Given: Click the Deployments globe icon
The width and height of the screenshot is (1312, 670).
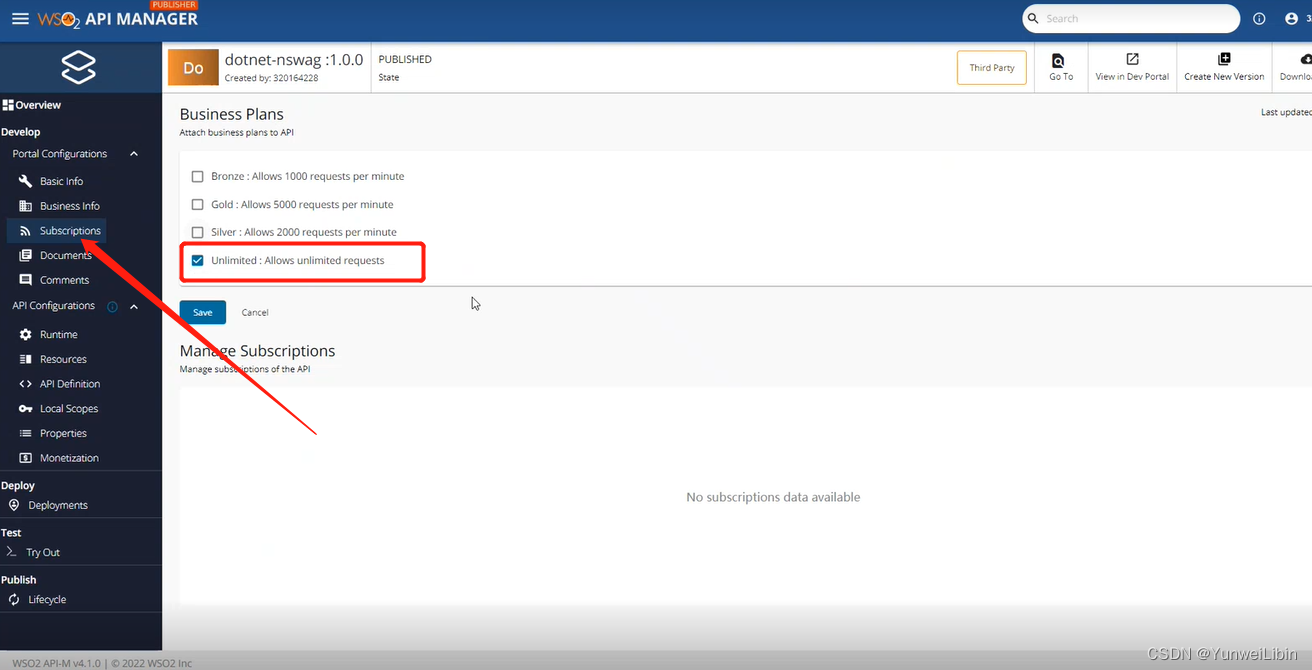Looking at the screenshot, I should coord(14,505).
